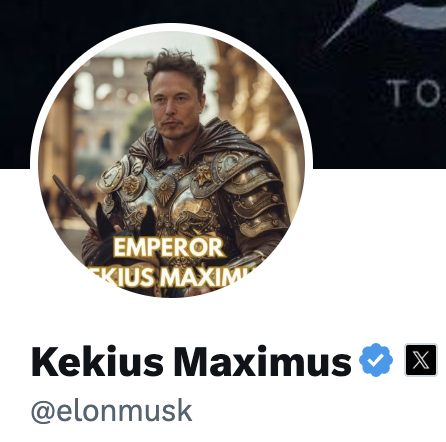Viewport: 446px width, 442px height.
Task: Click the dark horse ears in the avatar
Action: 125,220
